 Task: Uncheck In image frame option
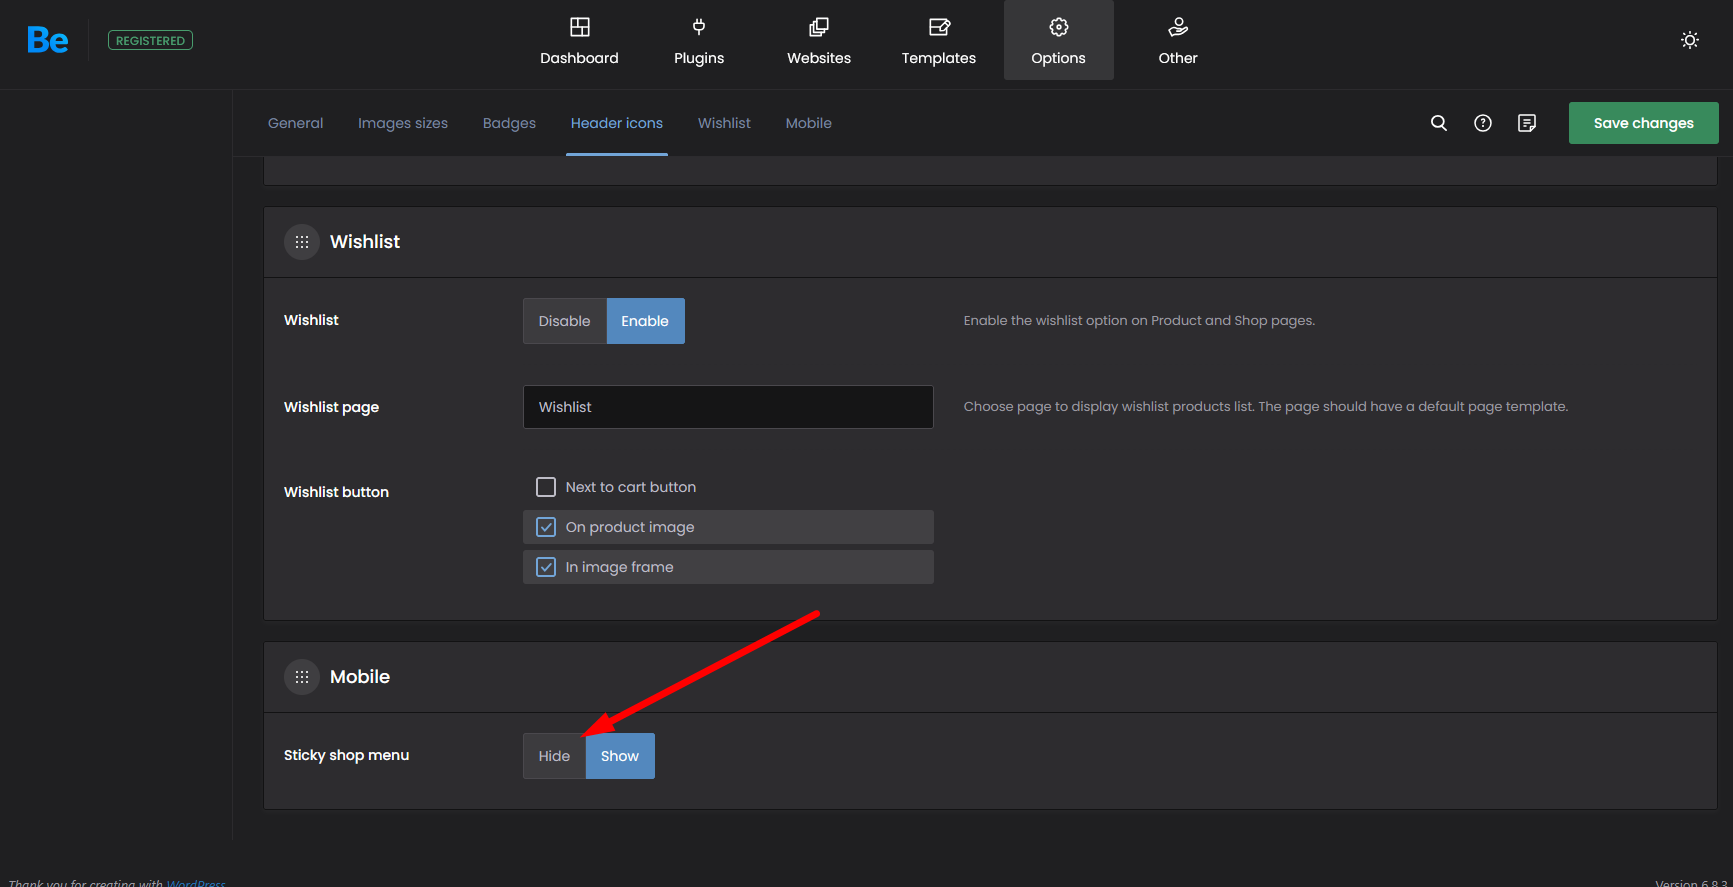click(x=546, y=567)
